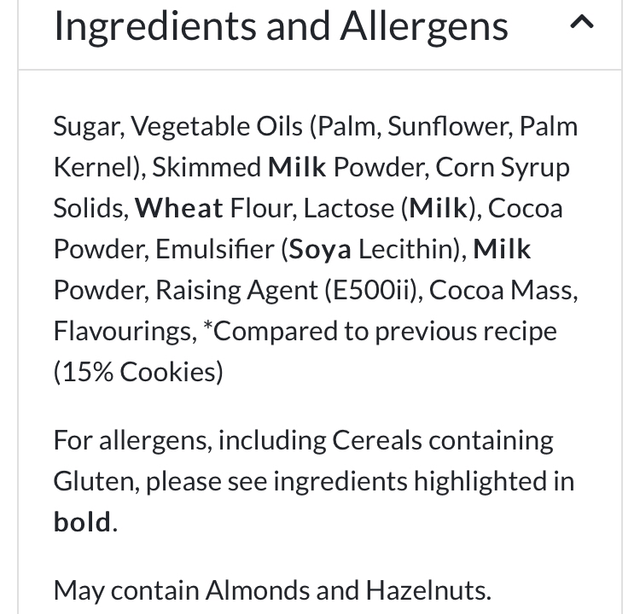Click the bold Milk after Skimmed
Image resolution: width=640 pixels, height=614 pixels.
(297, 167)
